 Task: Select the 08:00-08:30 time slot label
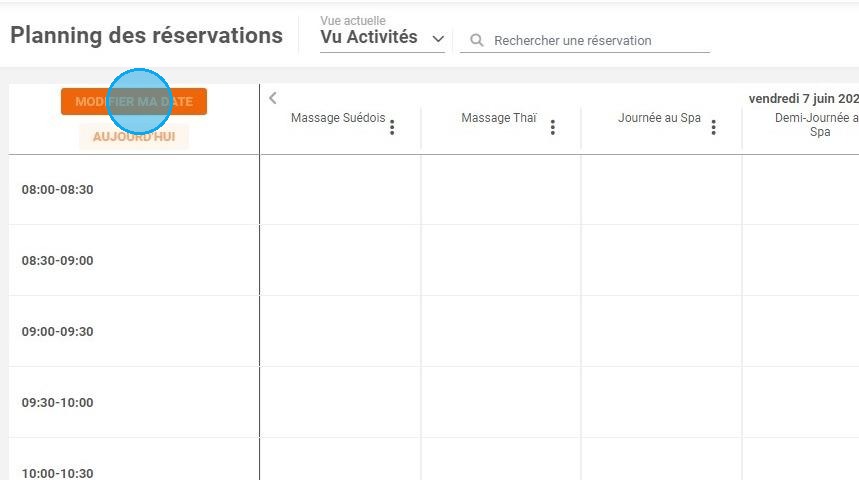click(58, 190)
